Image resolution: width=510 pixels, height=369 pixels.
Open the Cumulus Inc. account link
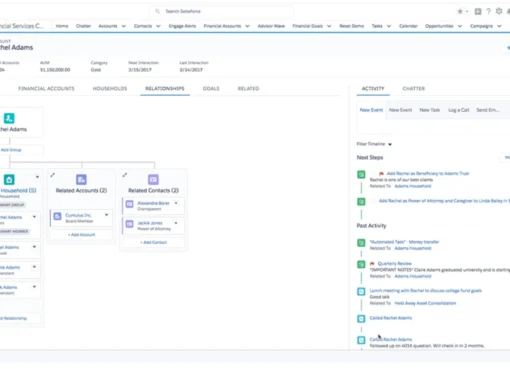(x=78, y=215)
